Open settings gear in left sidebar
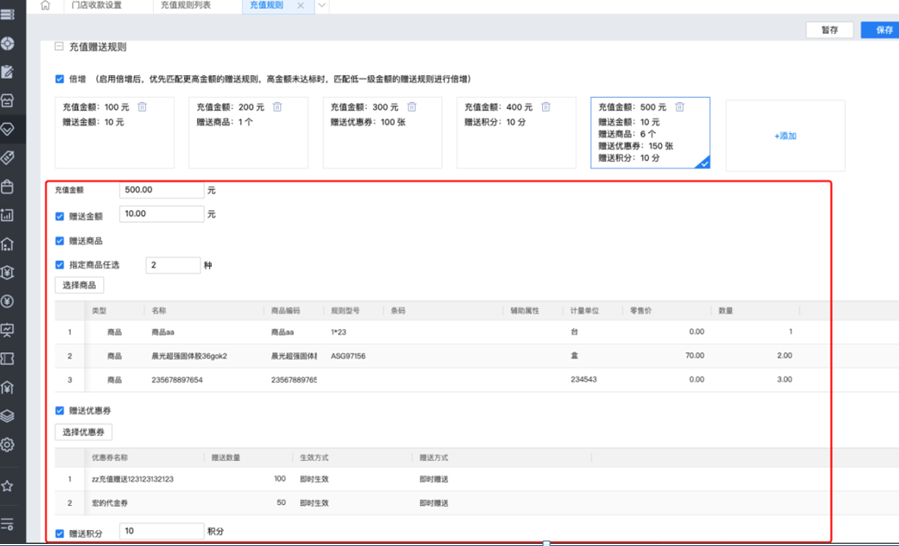 [x=8, y=444]
